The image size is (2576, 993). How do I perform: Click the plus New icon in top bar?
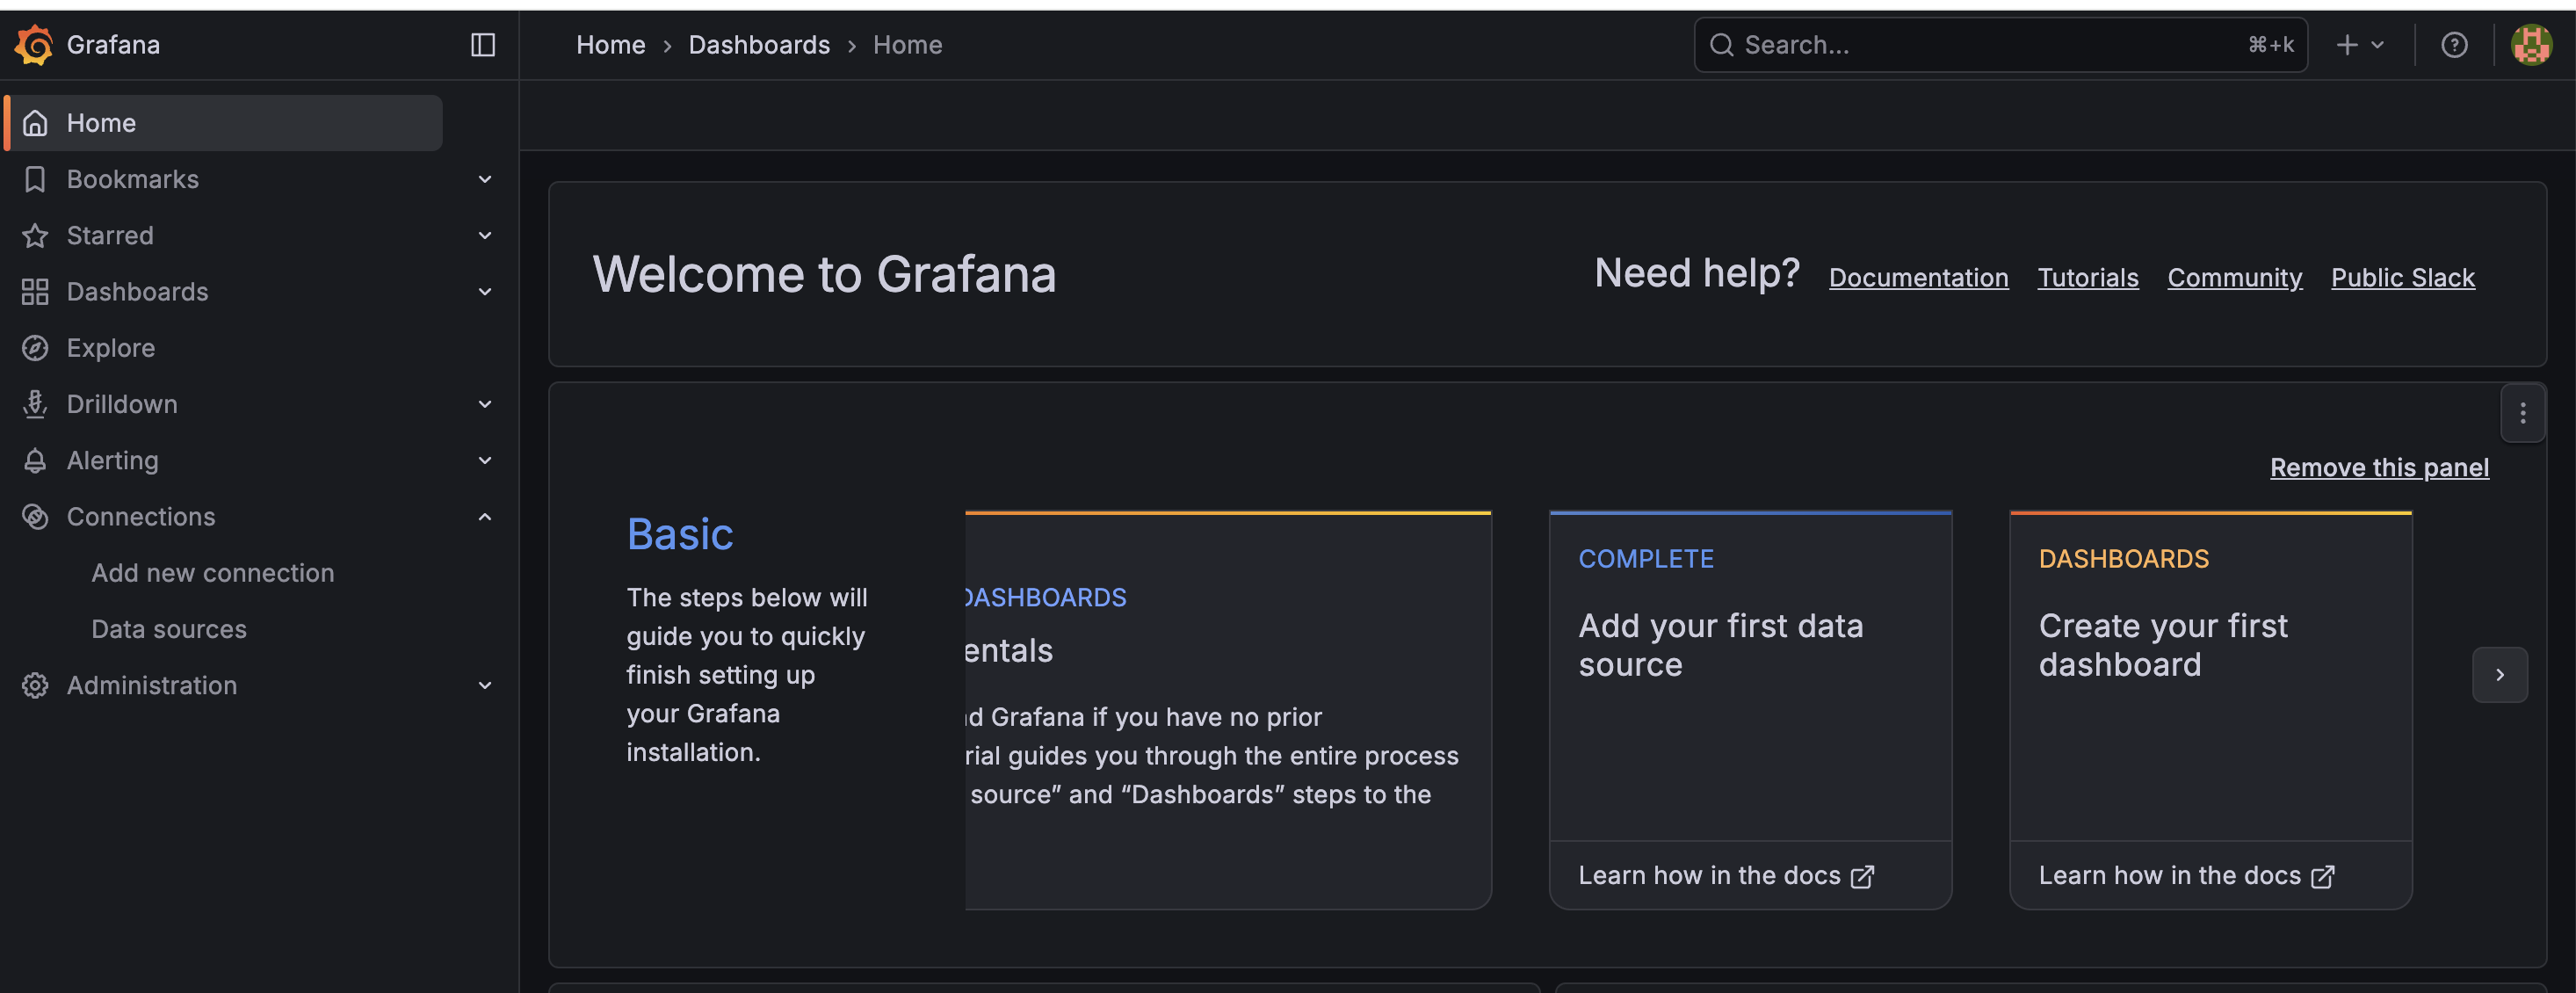pyautogui.click(x=2347, y=45)
